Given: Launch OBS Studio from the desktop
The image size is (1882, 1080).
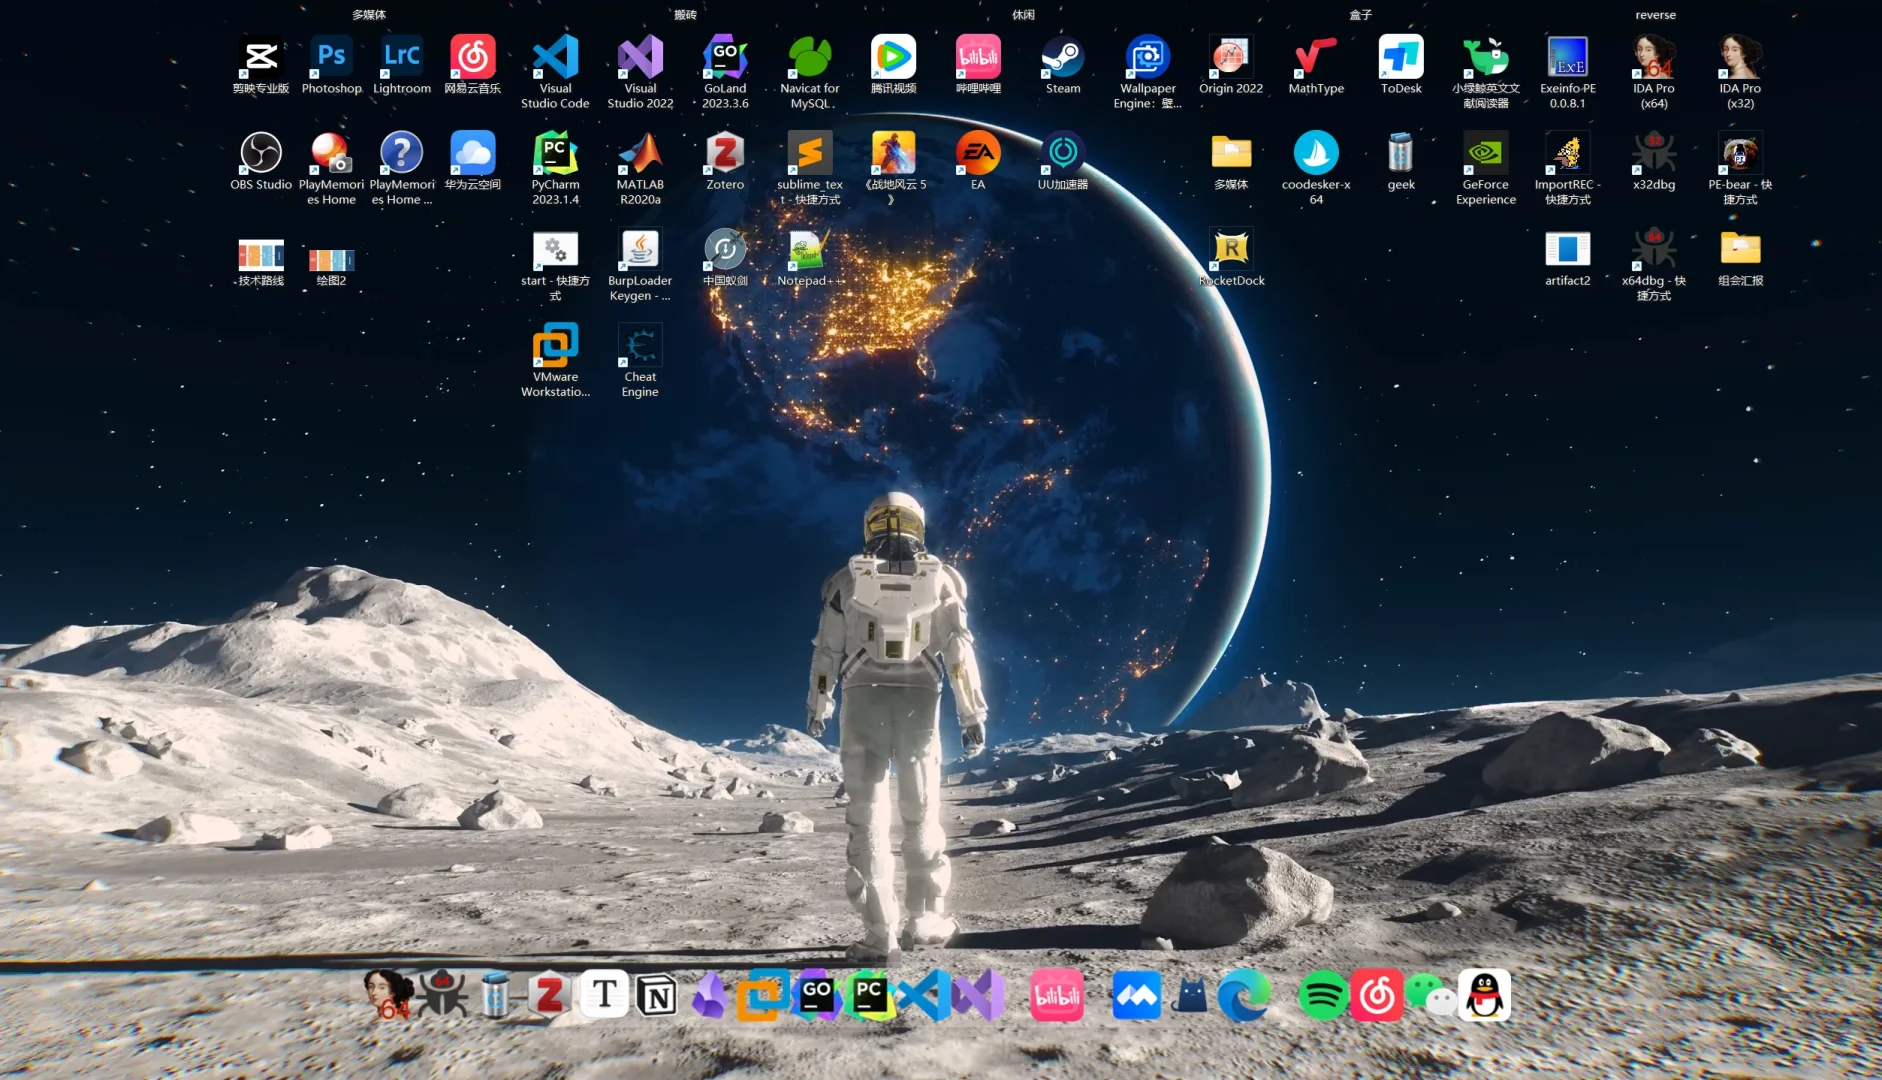Looking at the screenshot, I should tap(261, 161).
